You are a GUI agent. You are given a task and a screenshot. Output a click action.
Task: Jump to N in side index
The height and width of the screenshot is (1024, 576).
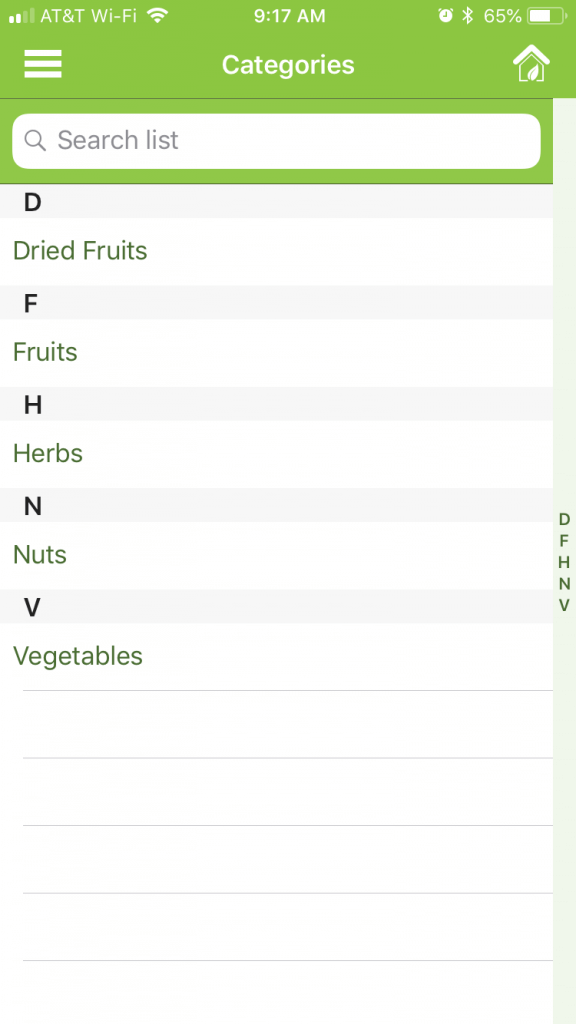coord(564,584)
